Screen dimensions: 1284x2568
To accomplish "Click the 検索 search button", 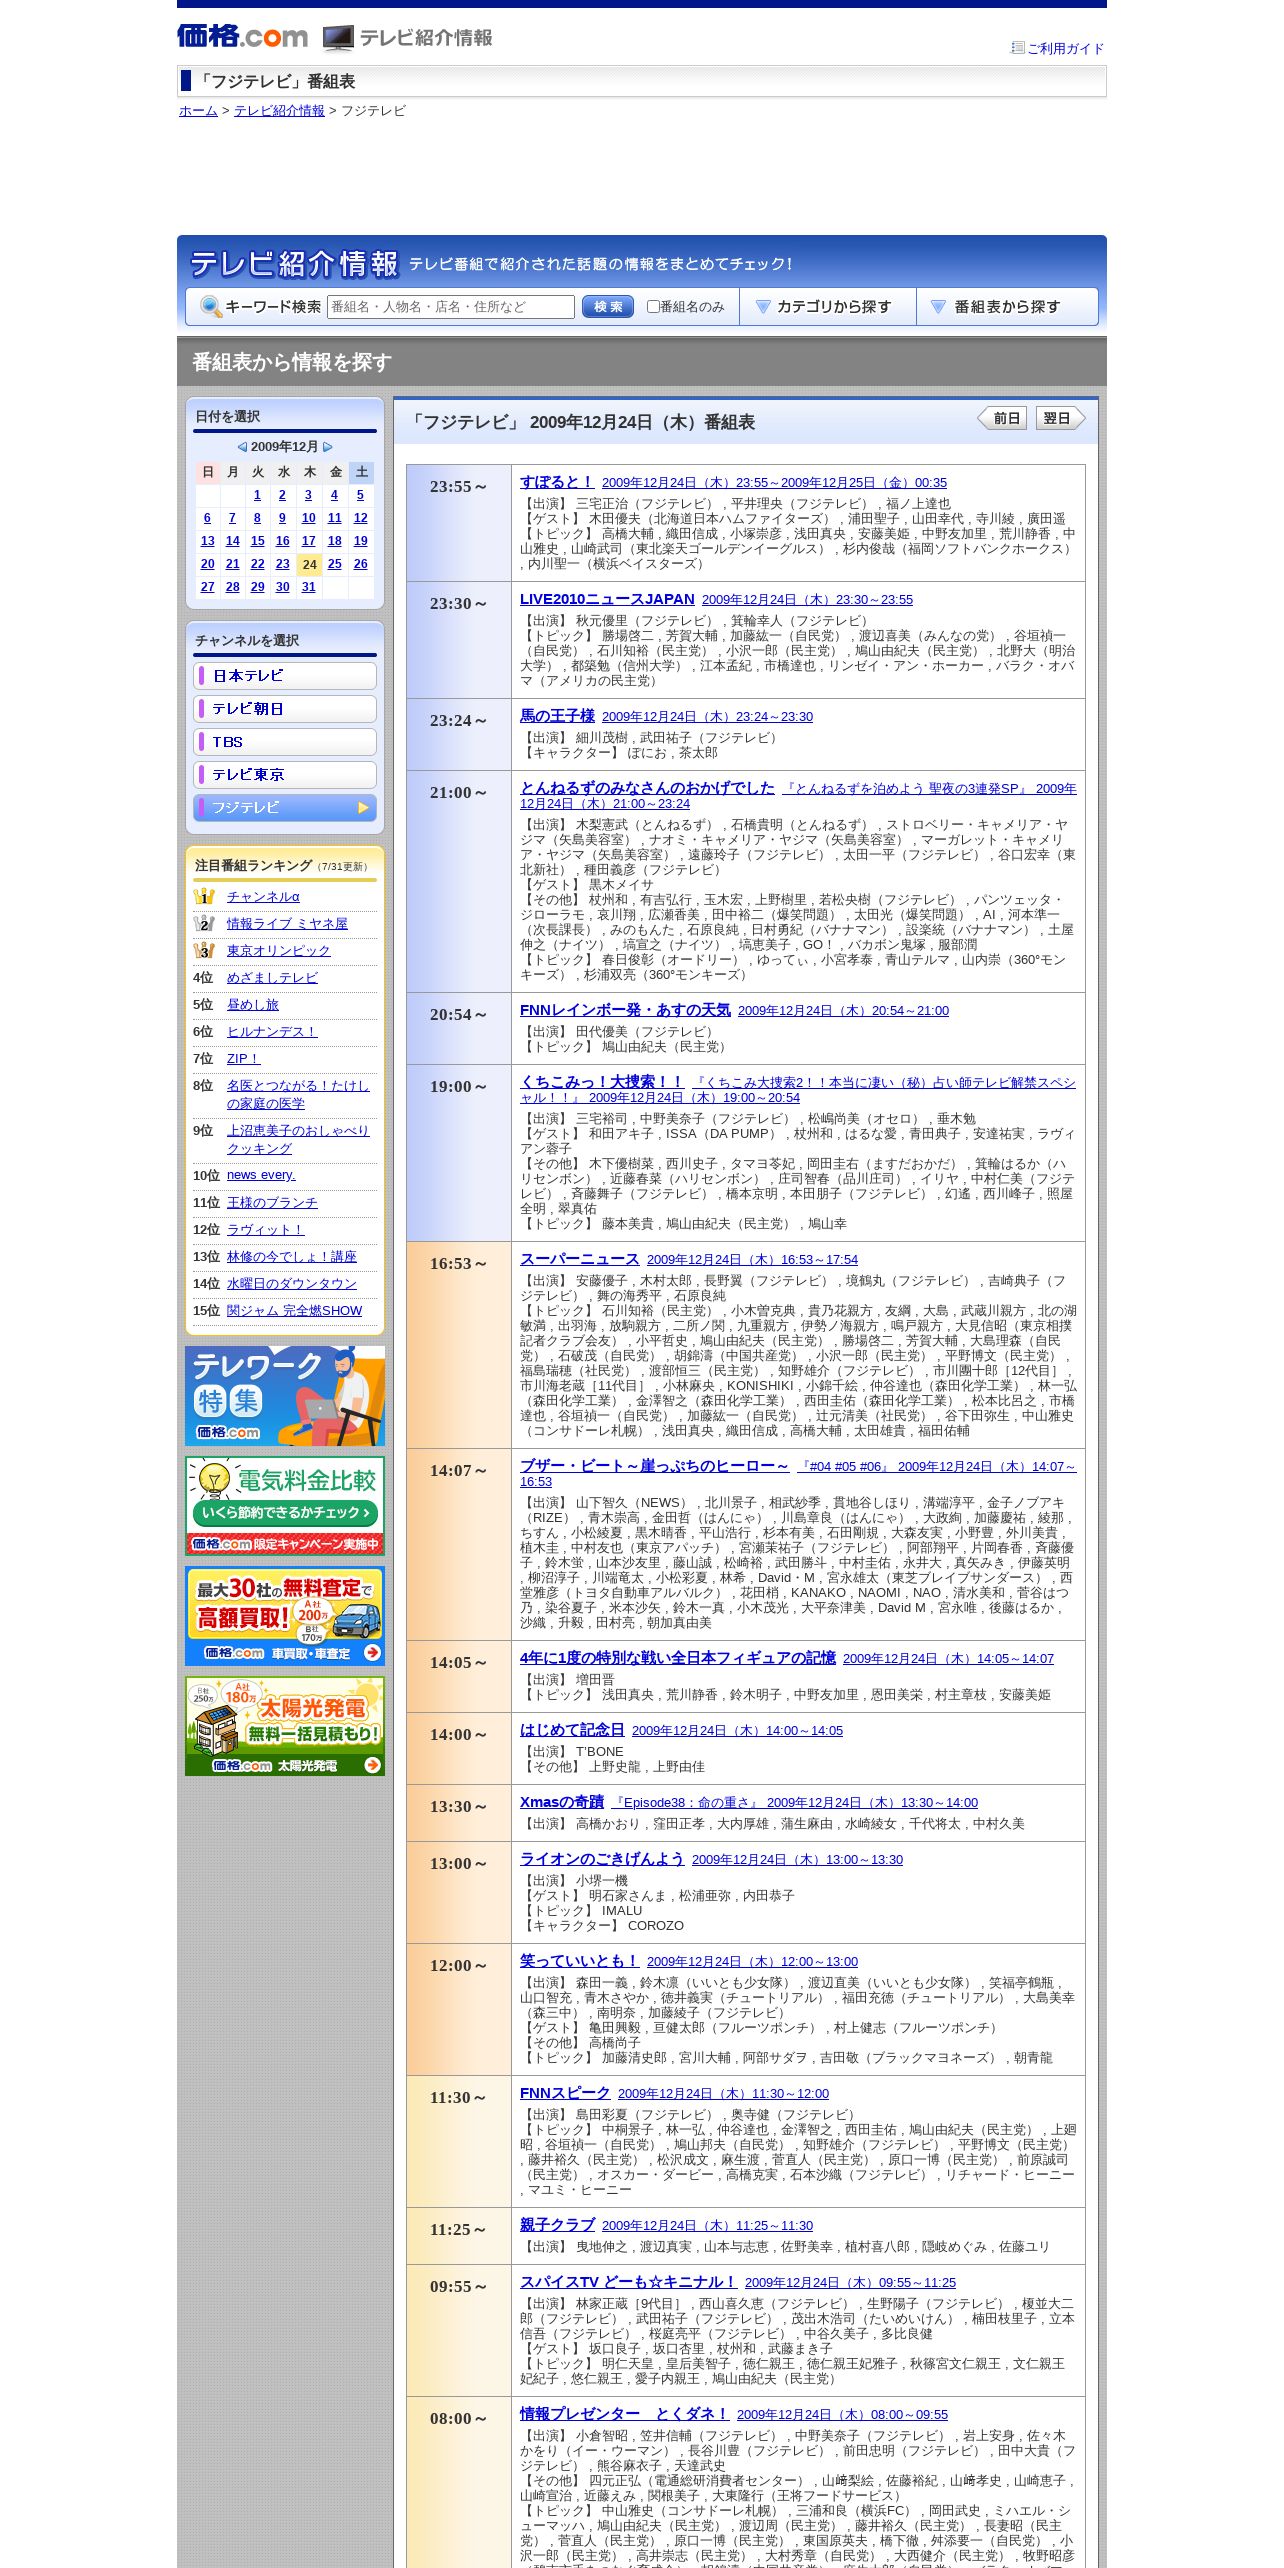I will coord(608,307).
